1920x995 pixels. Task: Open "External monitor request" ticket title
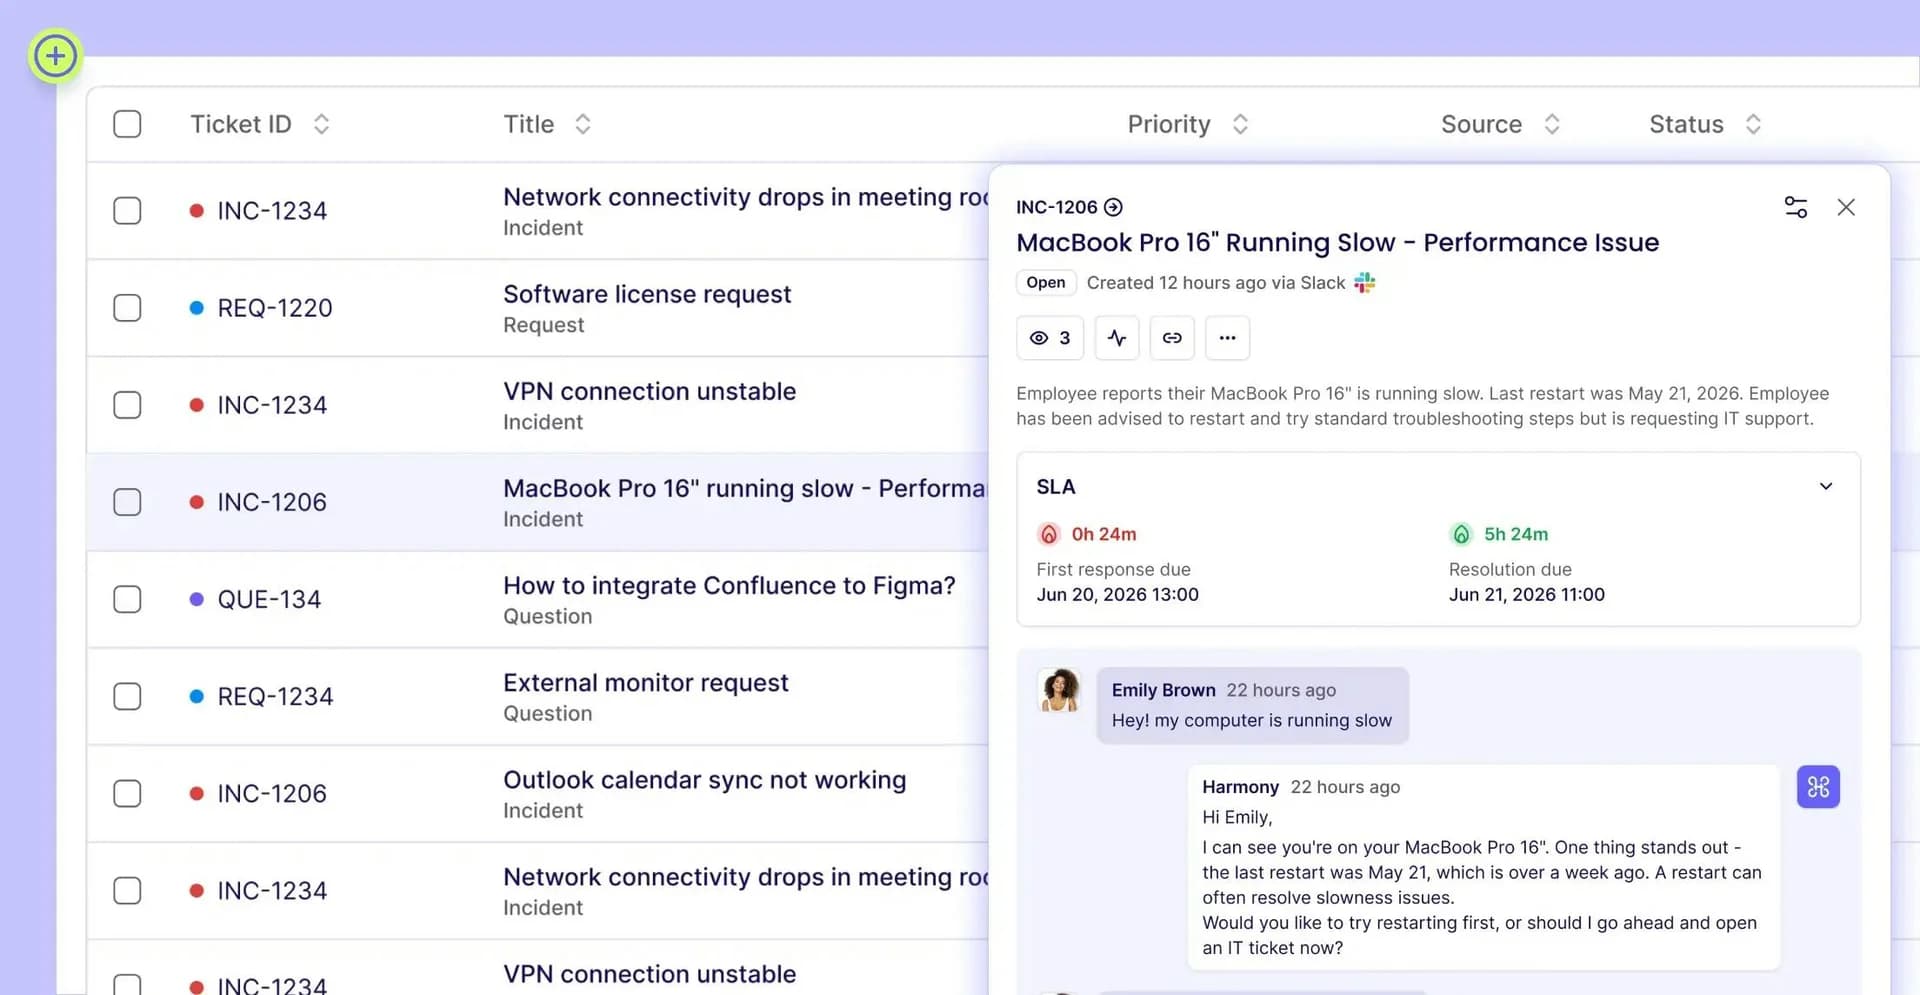[646, 682]
